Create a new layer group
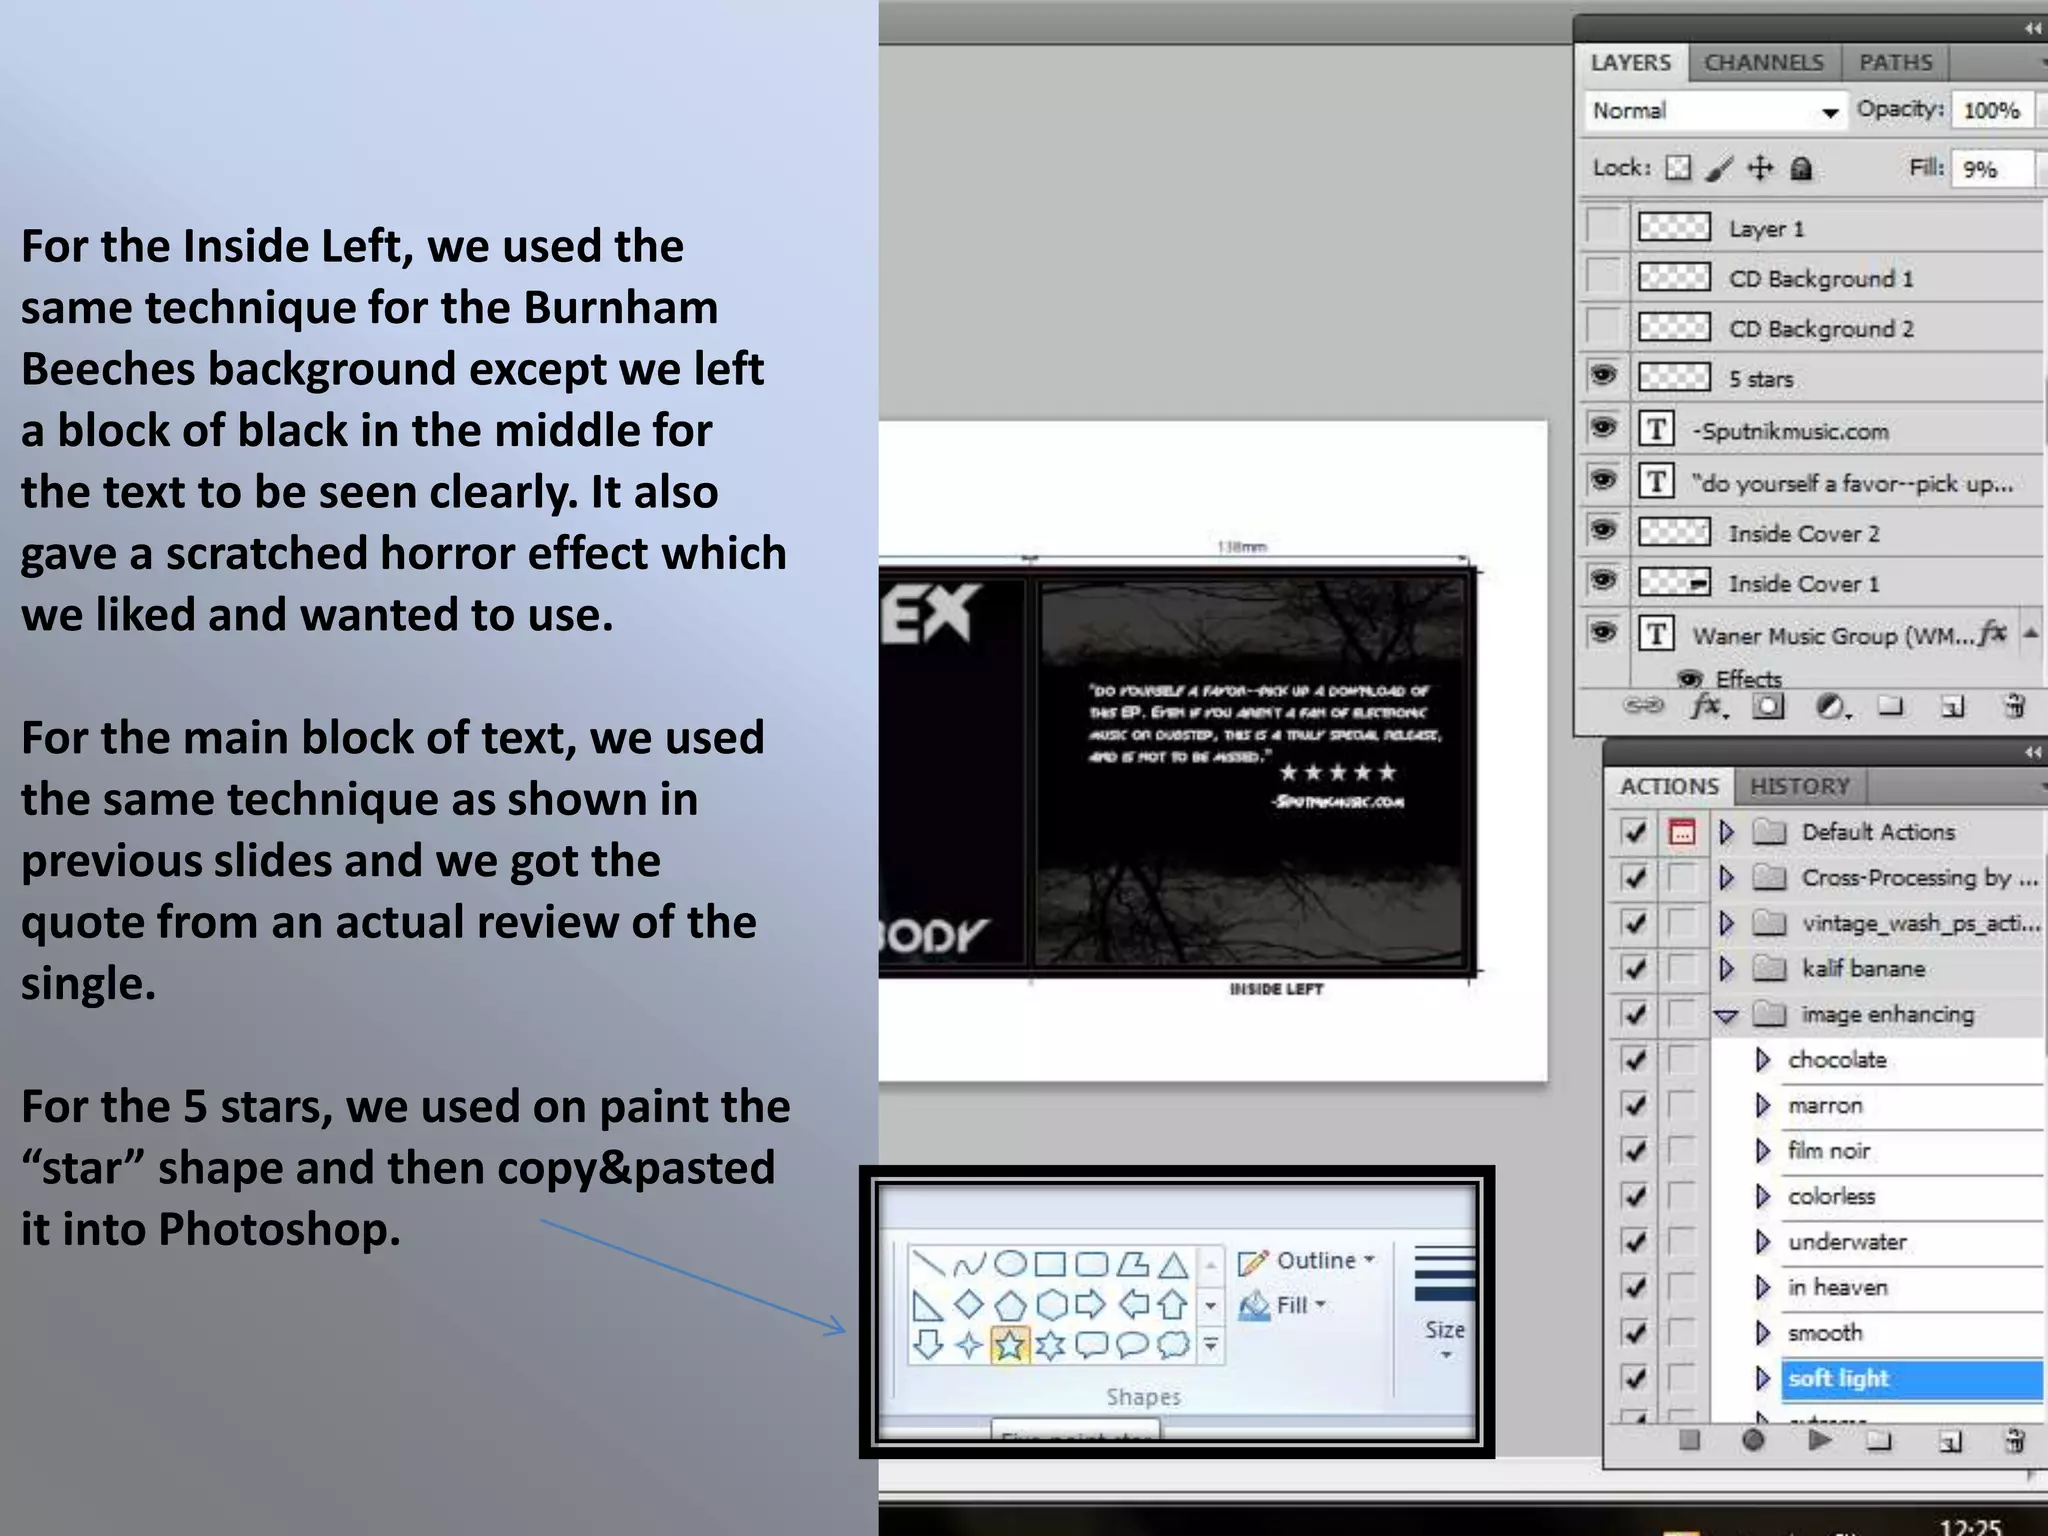The height and width of the screenshot is (1536, 2048). pos(1890,706)
